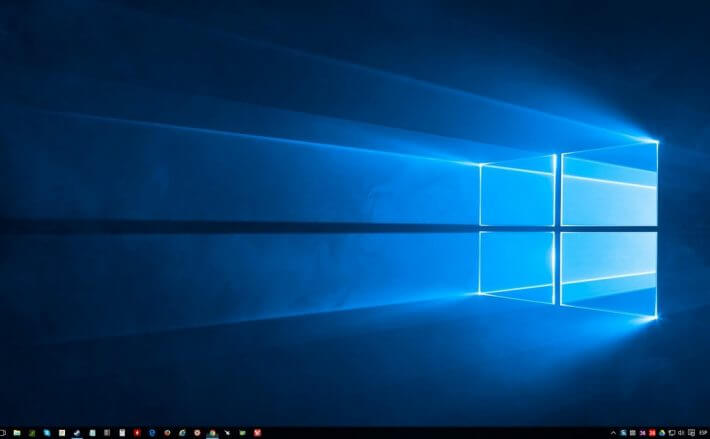Image resolution: width=710 pixels, height=439 pixels.
Task: Click the orange Firefox-style browser icon
Action: click(x=167, y=433)
